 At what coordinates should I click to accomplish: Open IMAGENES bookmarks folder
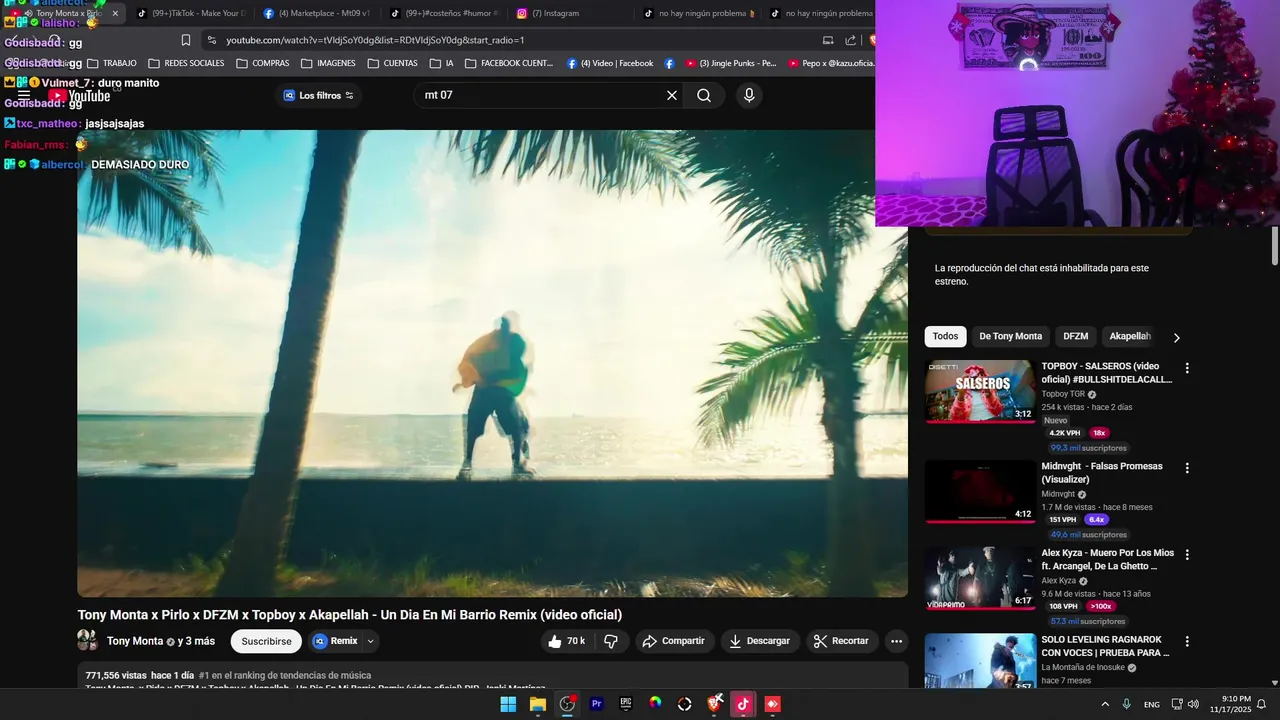[x=328, y=63]
